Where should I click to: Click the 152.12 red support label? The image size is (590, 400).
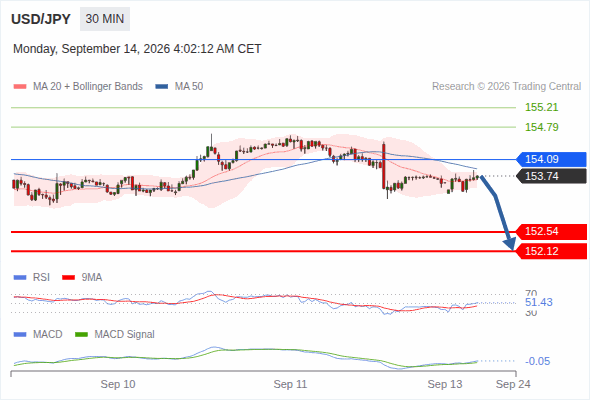[551, 251]
